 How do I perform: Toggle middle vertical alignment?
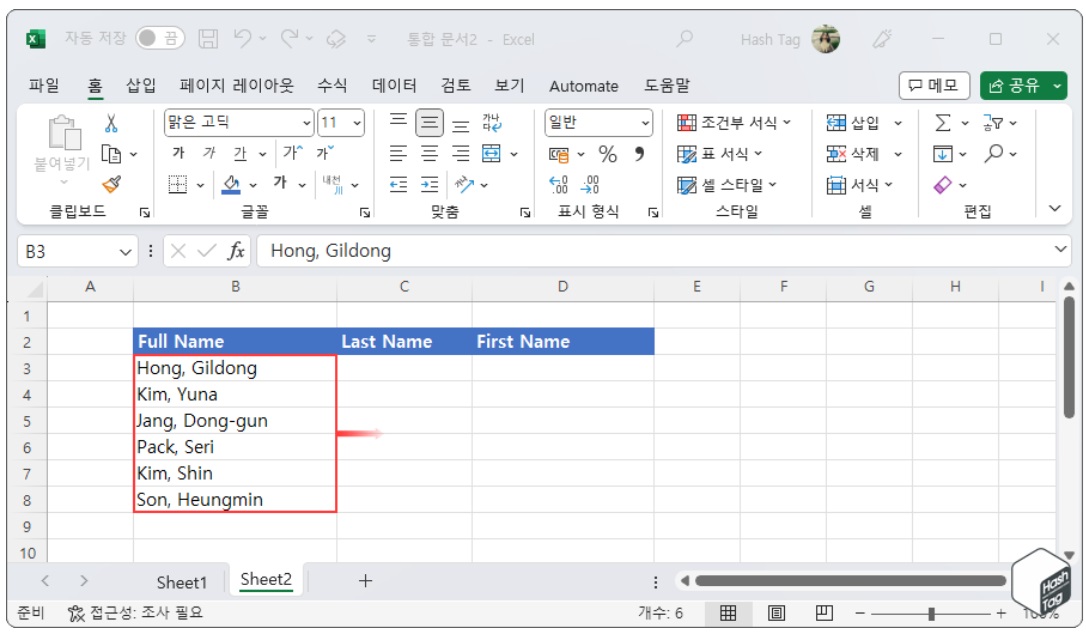429,123
